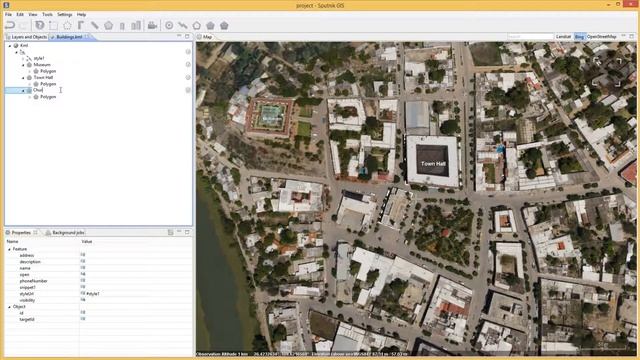
Task: Select the polygon drawing tool before the building icons
Action: click(x=109, y=25)
